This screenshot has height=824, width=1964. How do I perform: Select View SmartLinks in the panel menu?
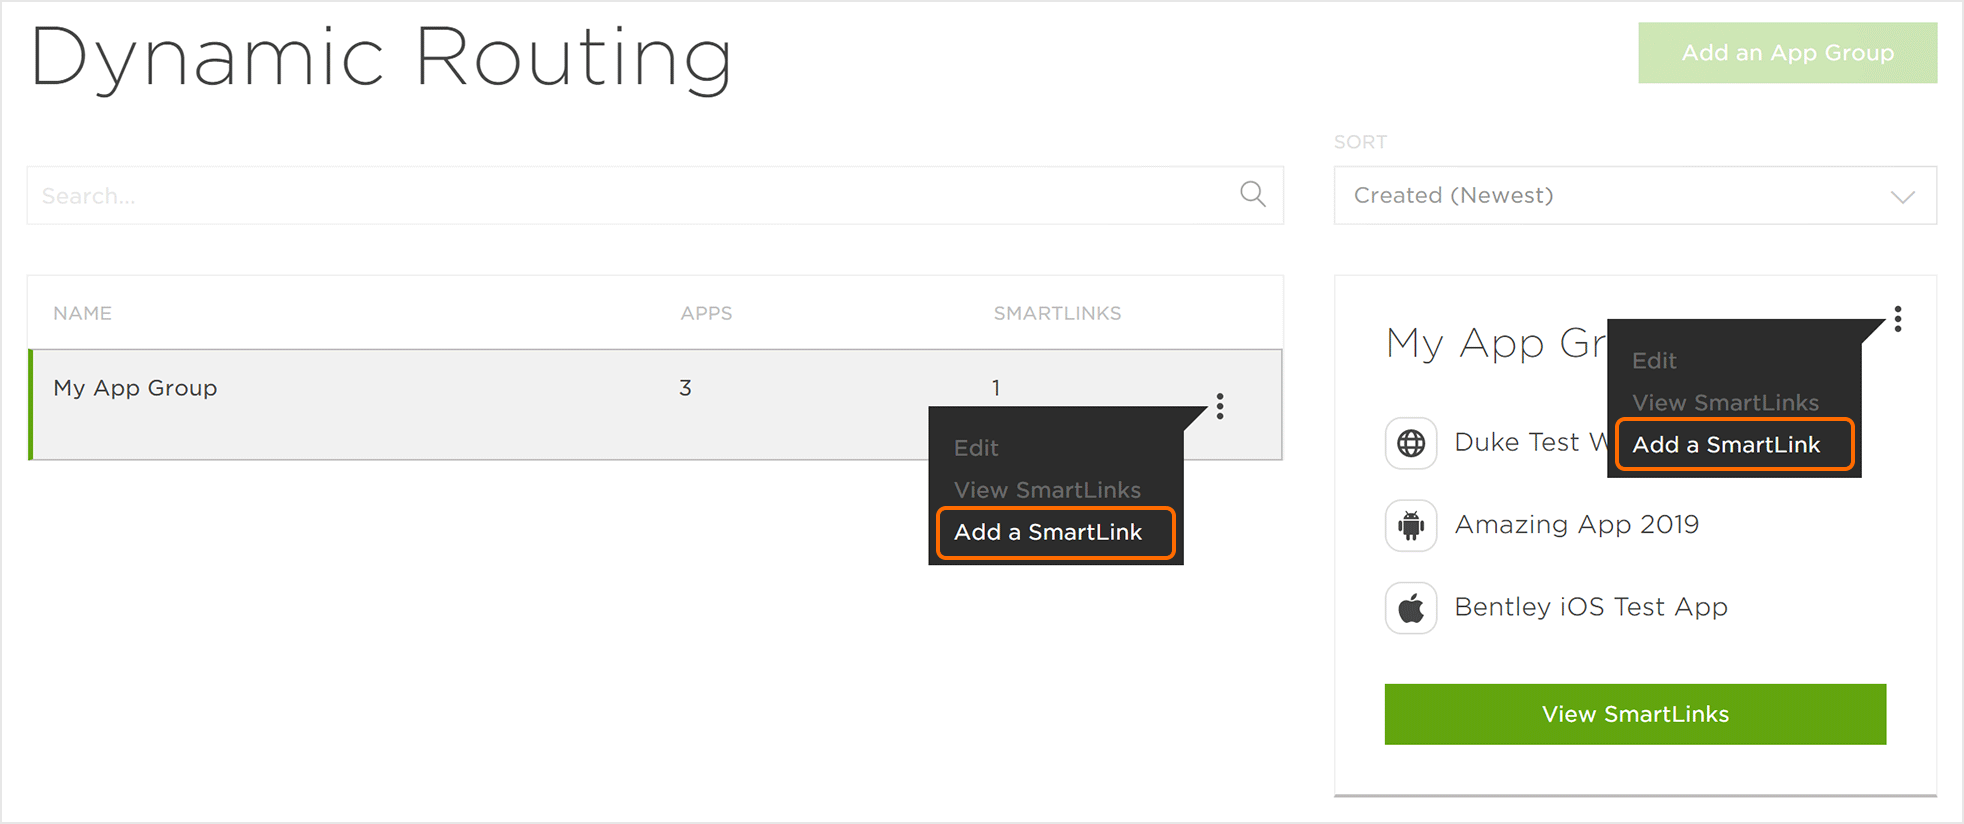coord(1725,403)
